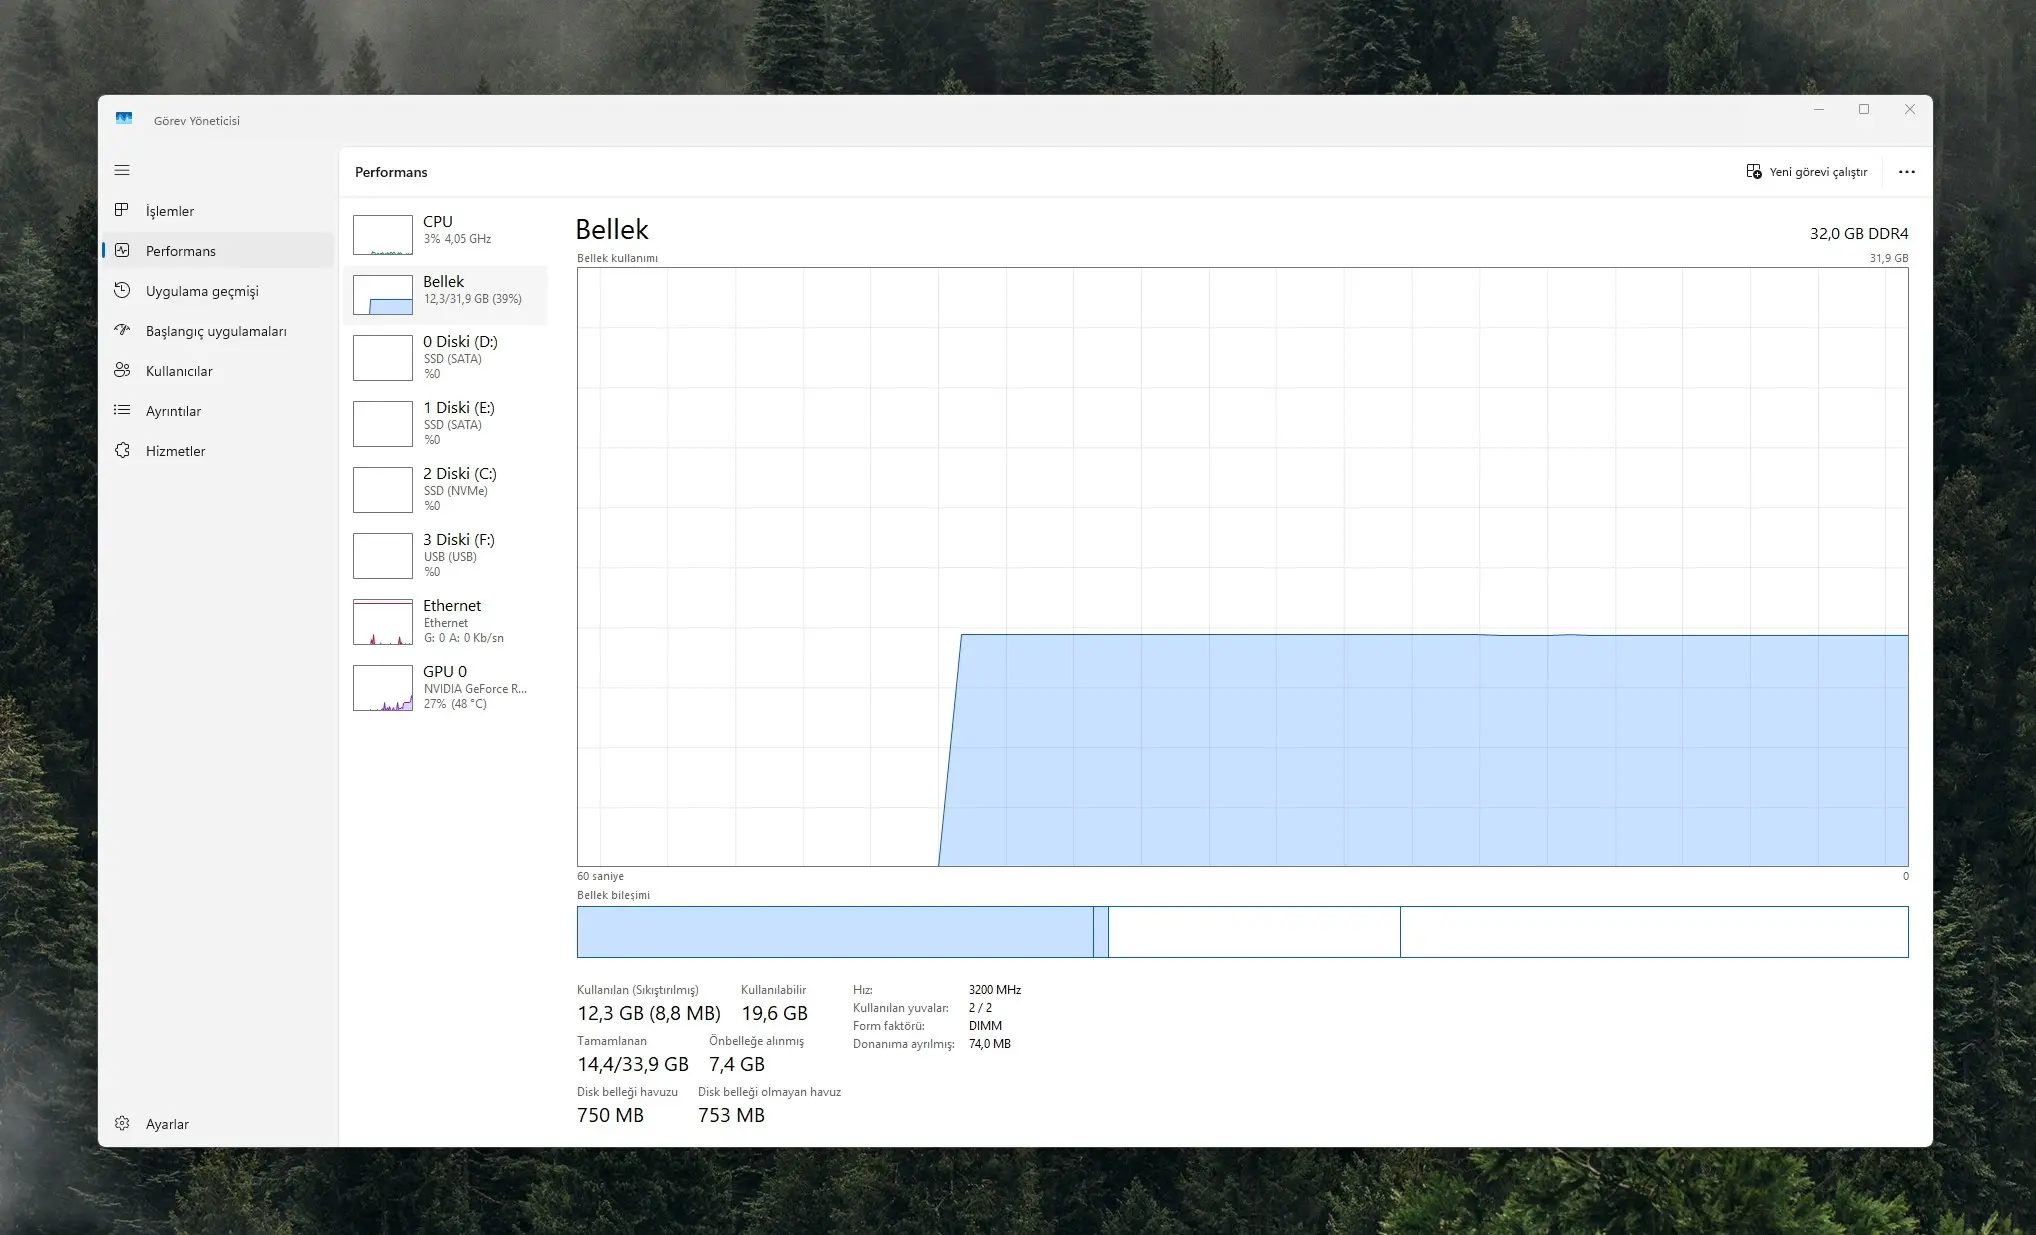Click the Task Manager app icon in title bar
2036x1235 pixels.
click(124, 119)
